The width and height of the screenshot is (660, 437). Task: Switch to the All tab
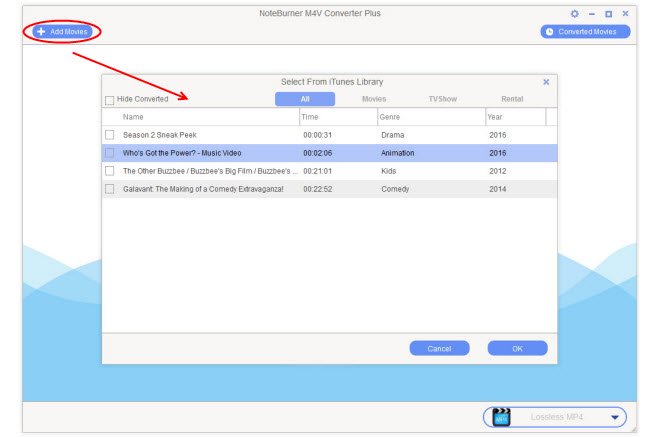tap(305, 99)
